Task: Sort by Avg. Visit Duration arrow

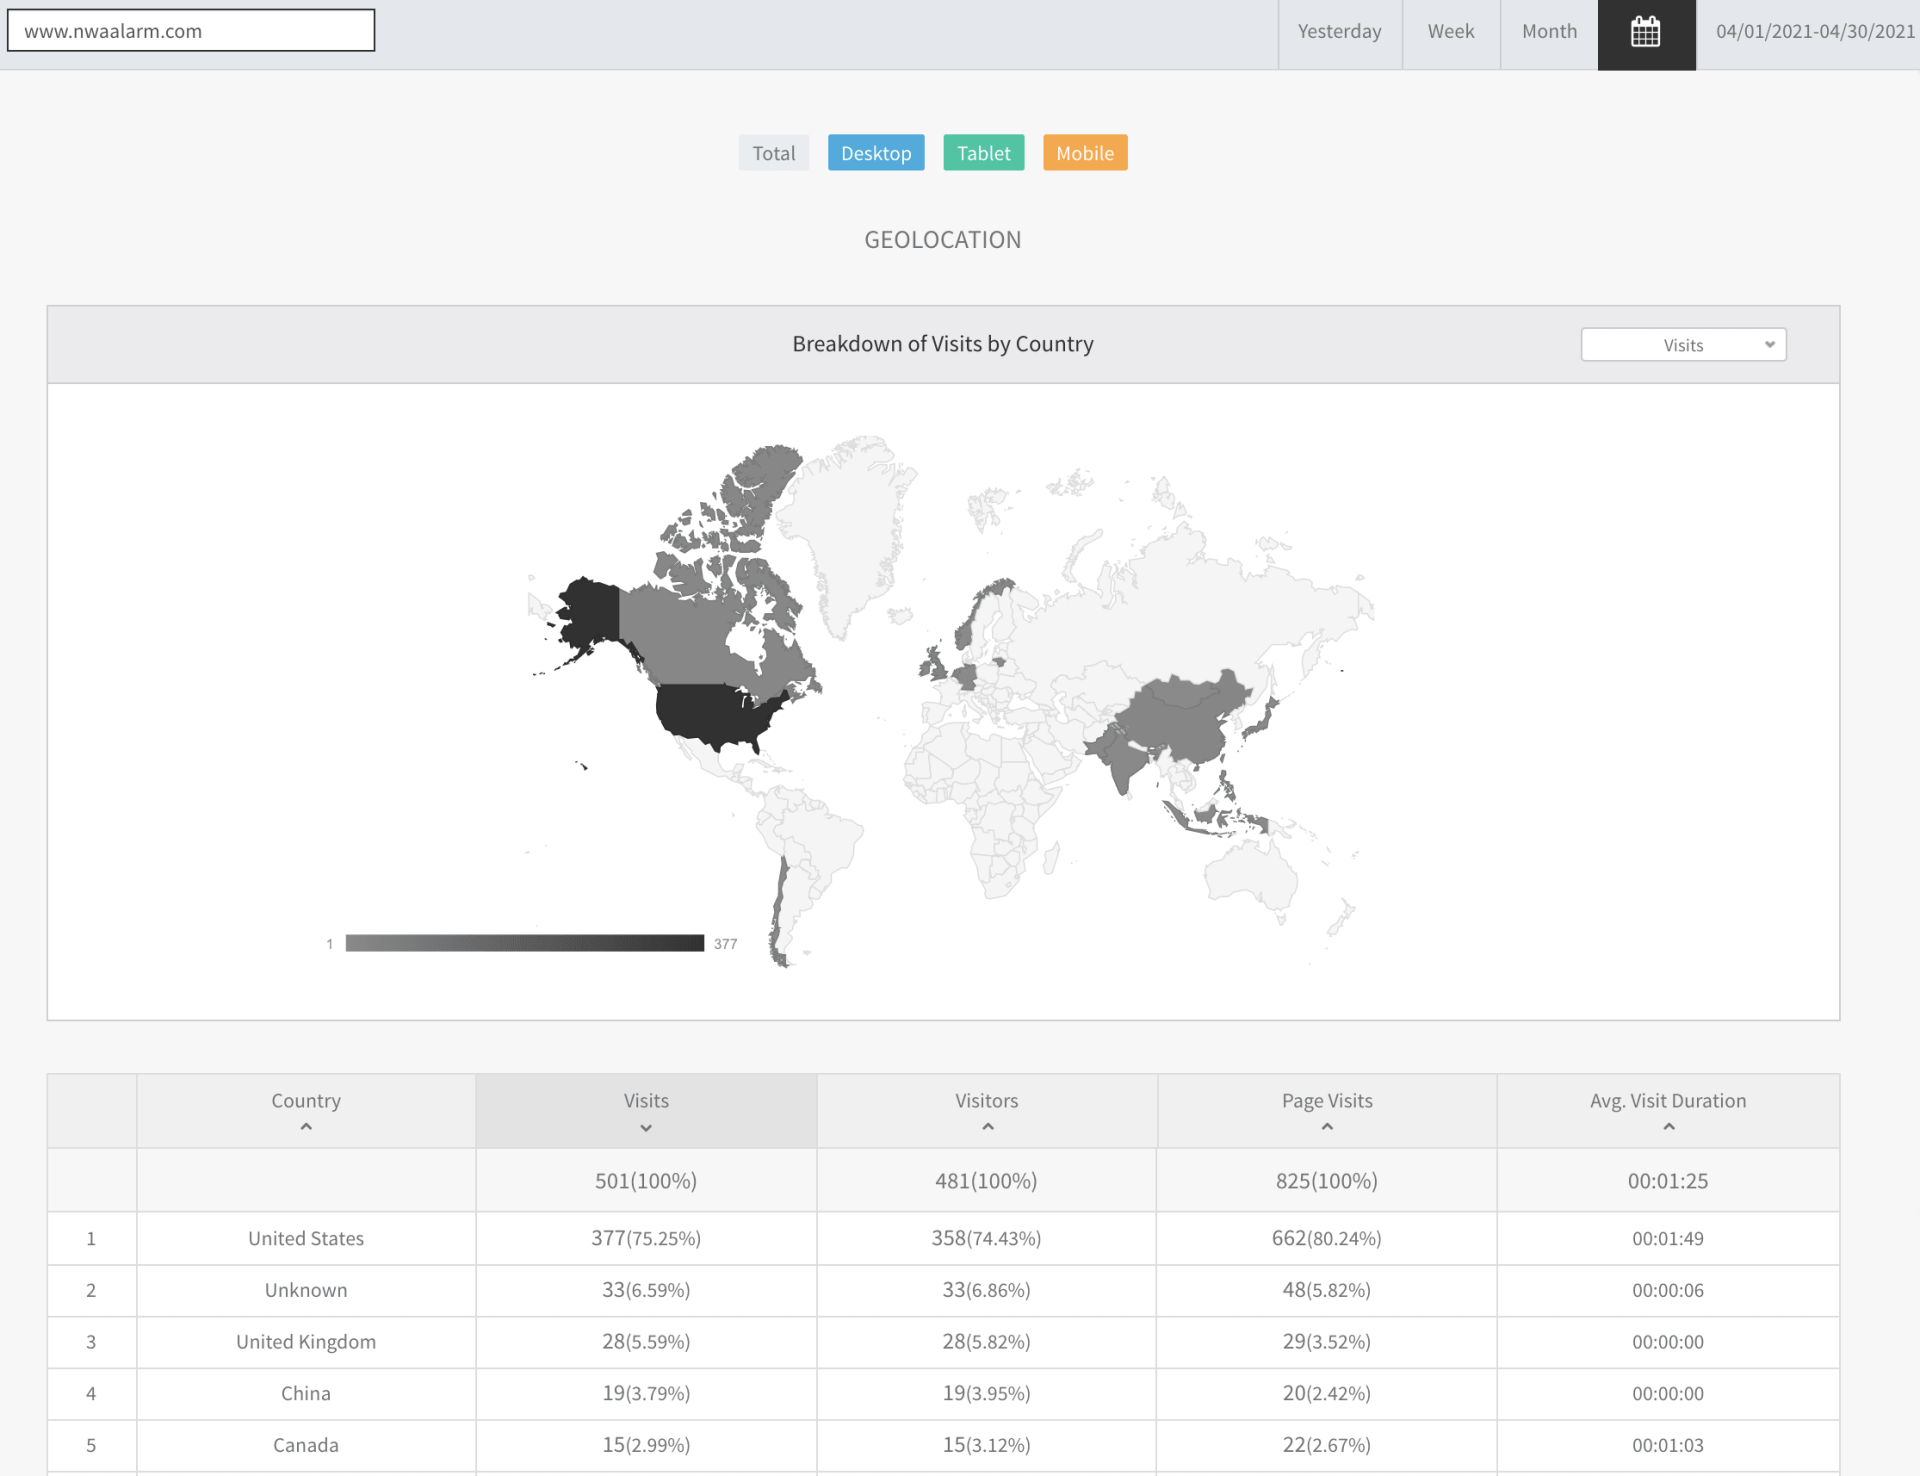Action: coord(1668,1127)
